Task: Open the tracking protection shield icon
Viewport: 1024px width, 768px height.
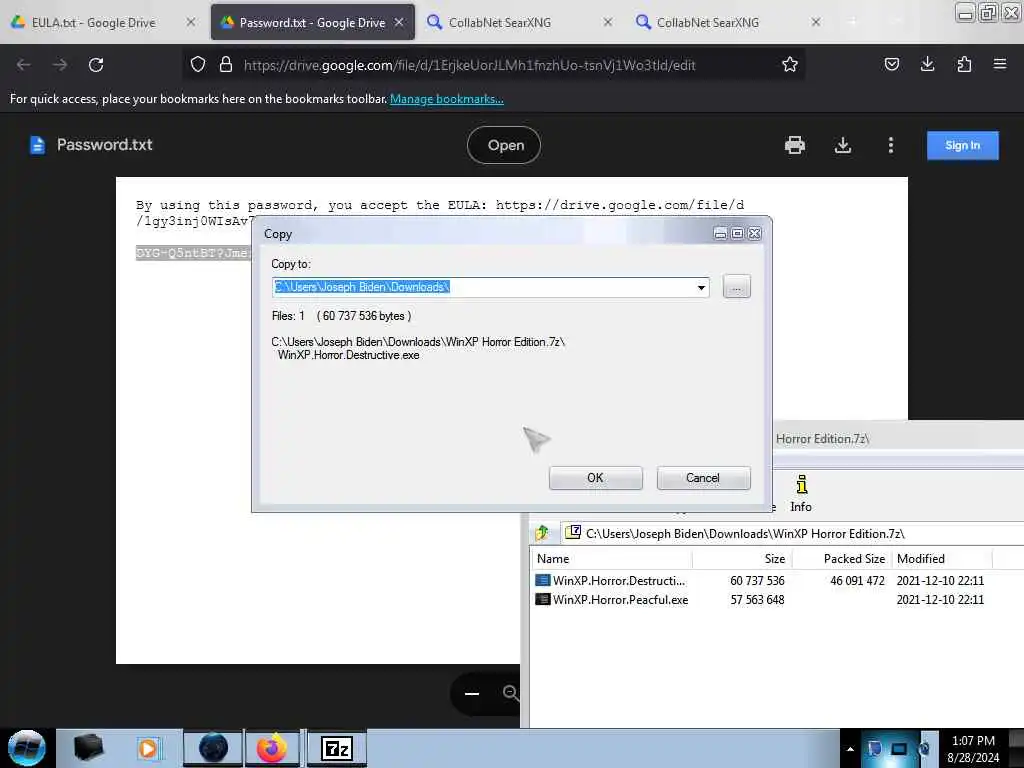Action: click(x=198, y=65)
